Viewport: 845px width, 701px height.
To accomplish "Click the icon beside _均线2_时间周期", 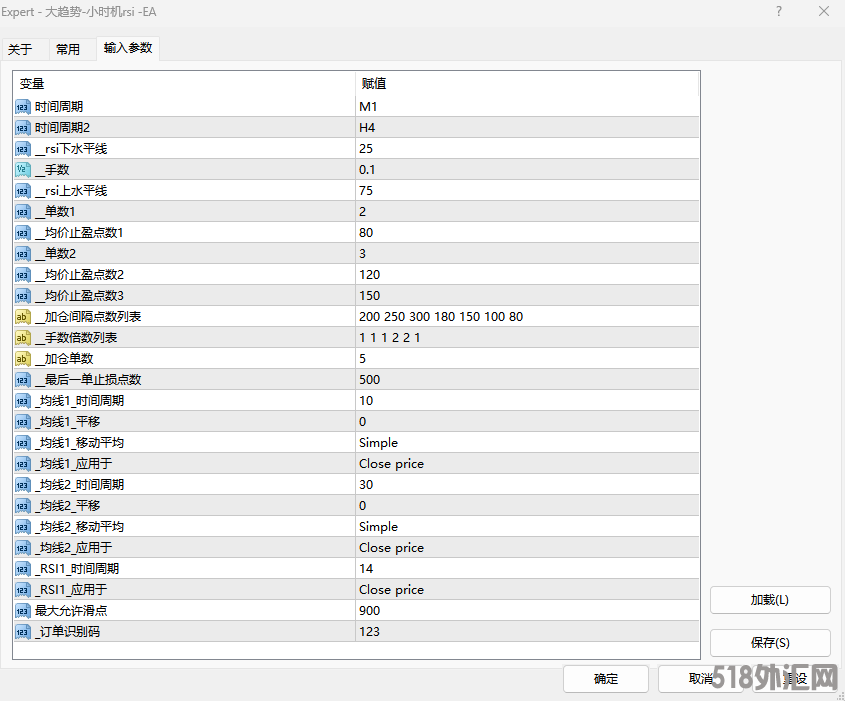I will coord(23,485).
